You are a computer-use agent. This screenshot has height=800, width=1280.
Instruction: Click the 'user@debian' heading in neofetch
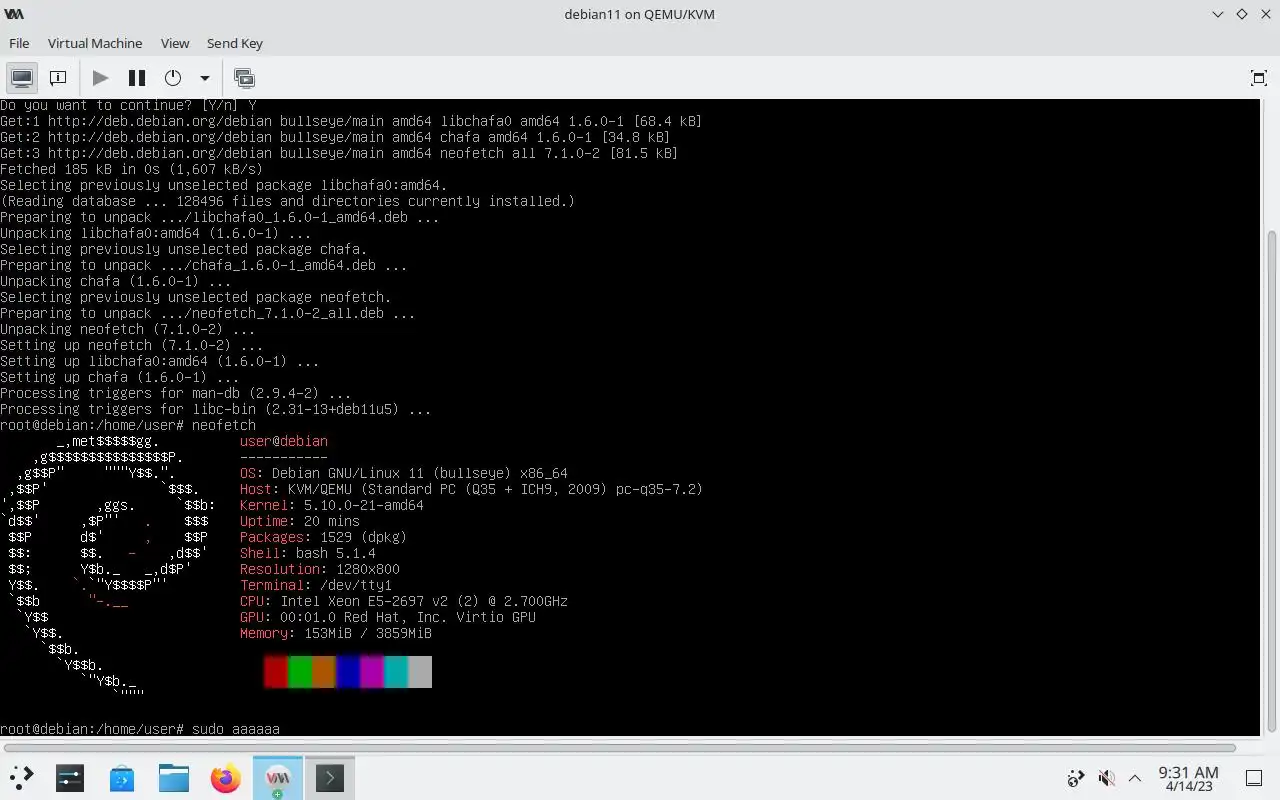[284, 441]
